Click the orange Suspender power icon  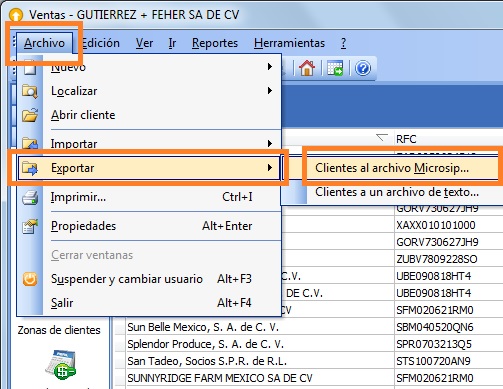point(30,279)
